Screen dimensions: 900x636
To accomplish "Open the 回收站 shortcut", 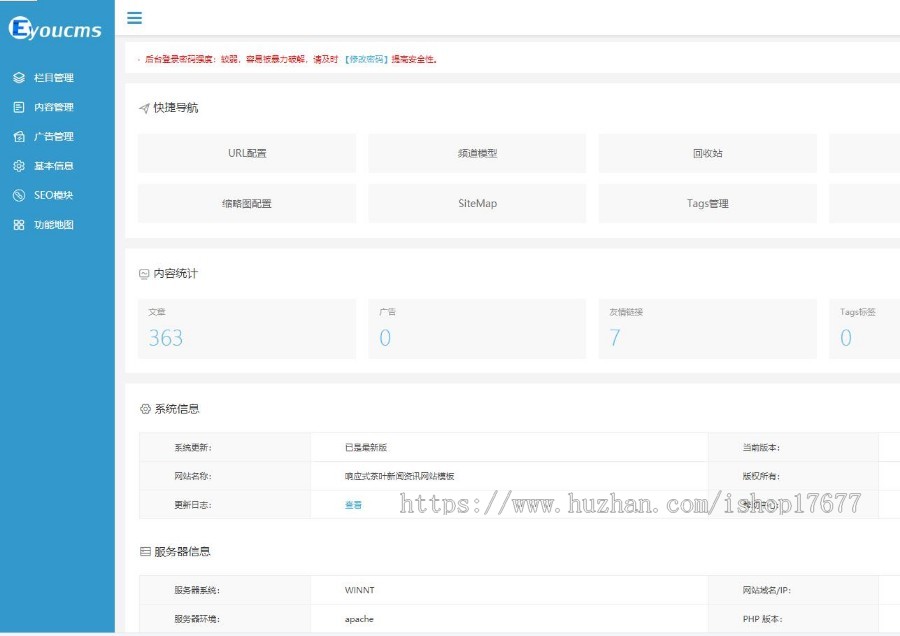I will (707, 153).
